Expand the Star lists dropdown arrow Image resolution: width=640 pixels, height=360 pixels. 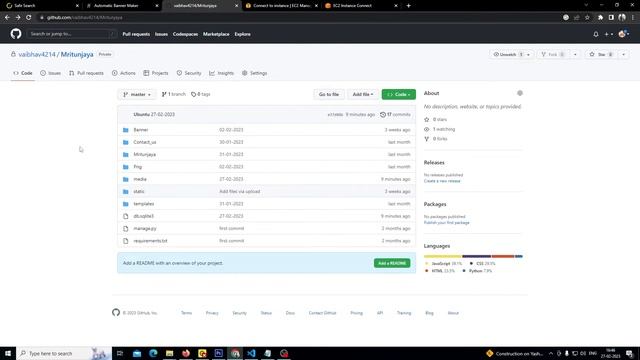(623, 54)
